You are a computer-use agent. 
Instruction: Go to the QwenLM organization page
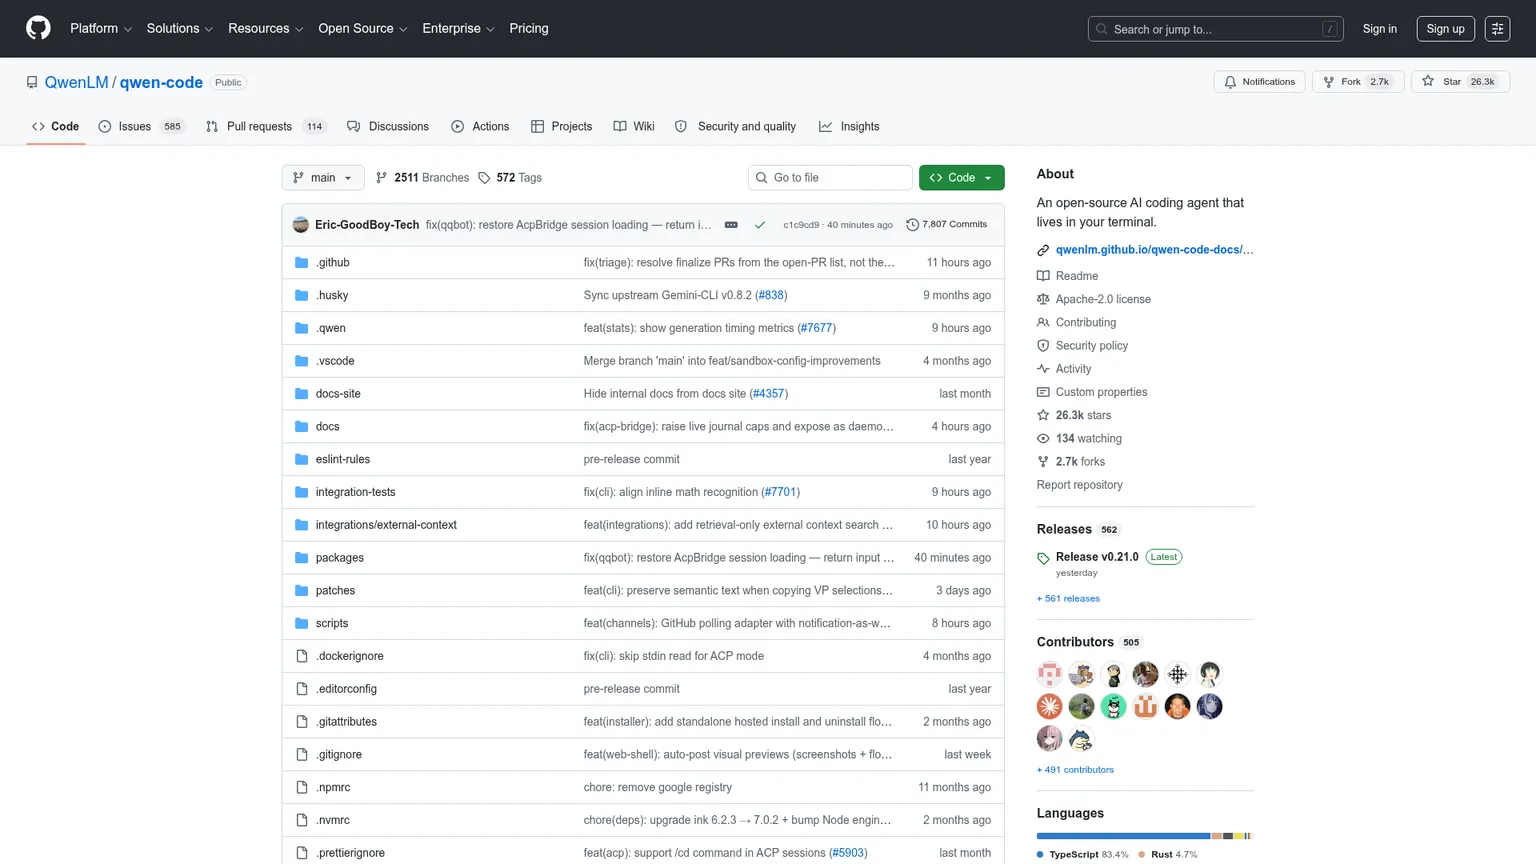[76, 82]
